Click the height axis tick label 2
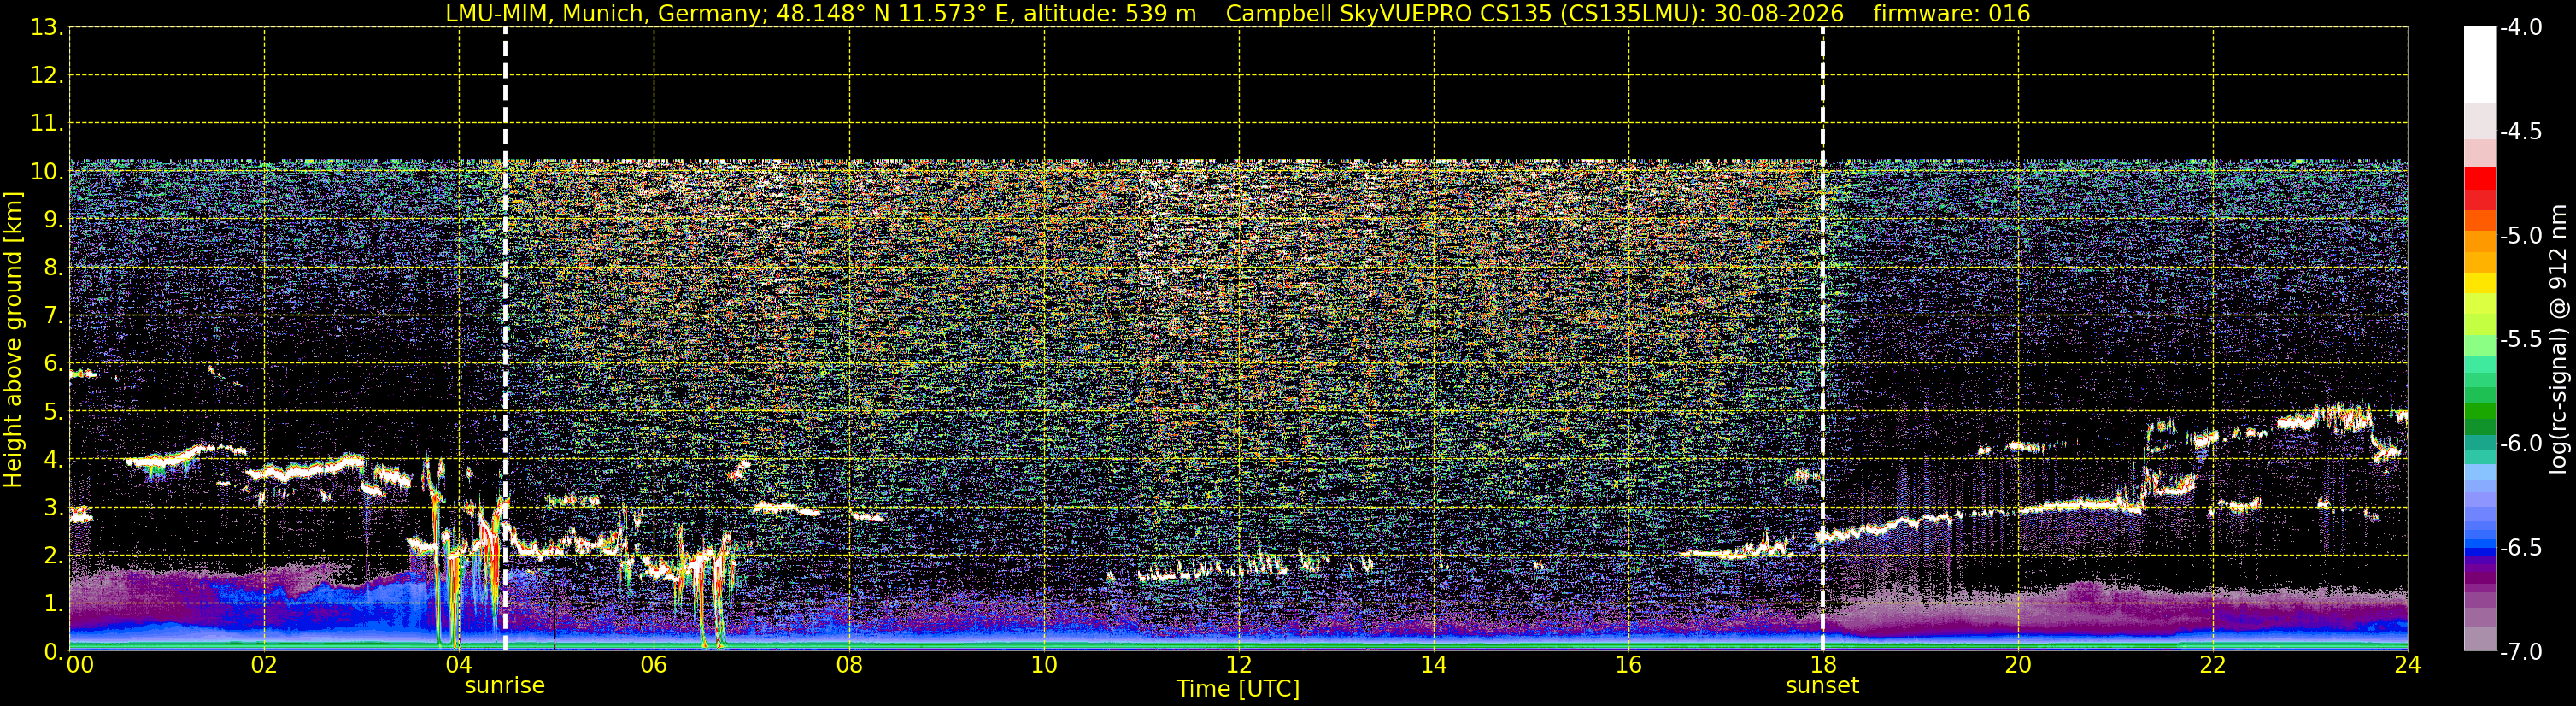The image size is (2576, 706). coord(53,556)
